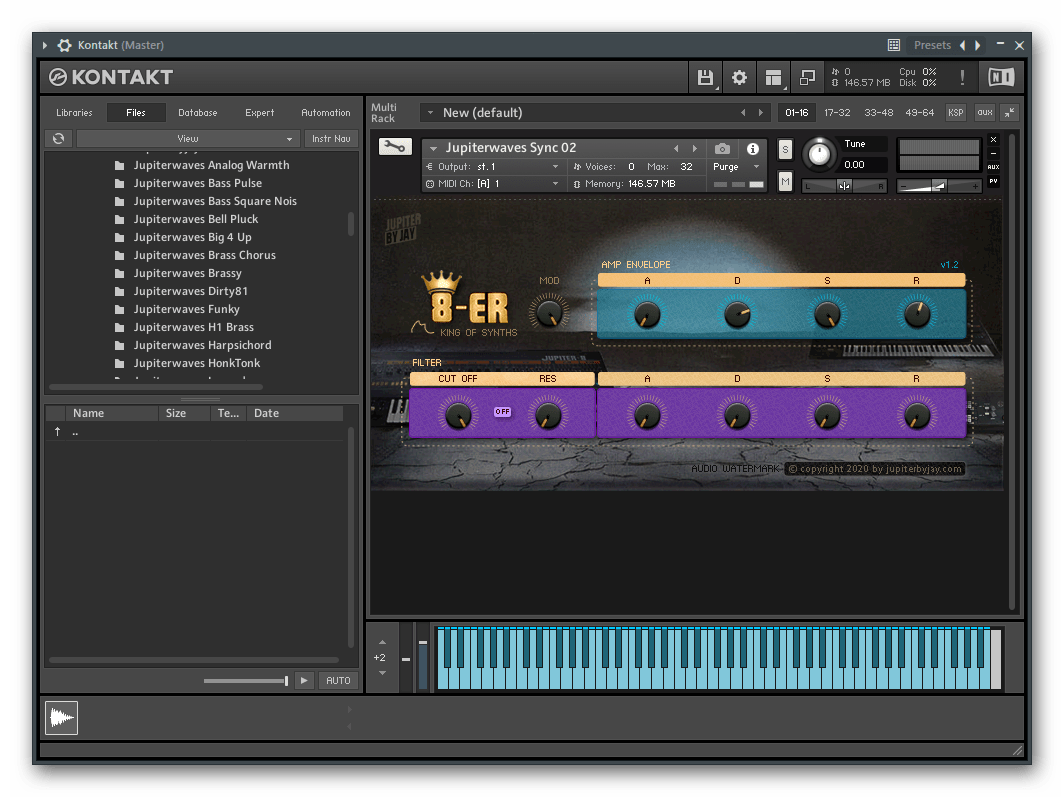
Task: Sort files by the Name column header
Action: (x=111, y=413)
